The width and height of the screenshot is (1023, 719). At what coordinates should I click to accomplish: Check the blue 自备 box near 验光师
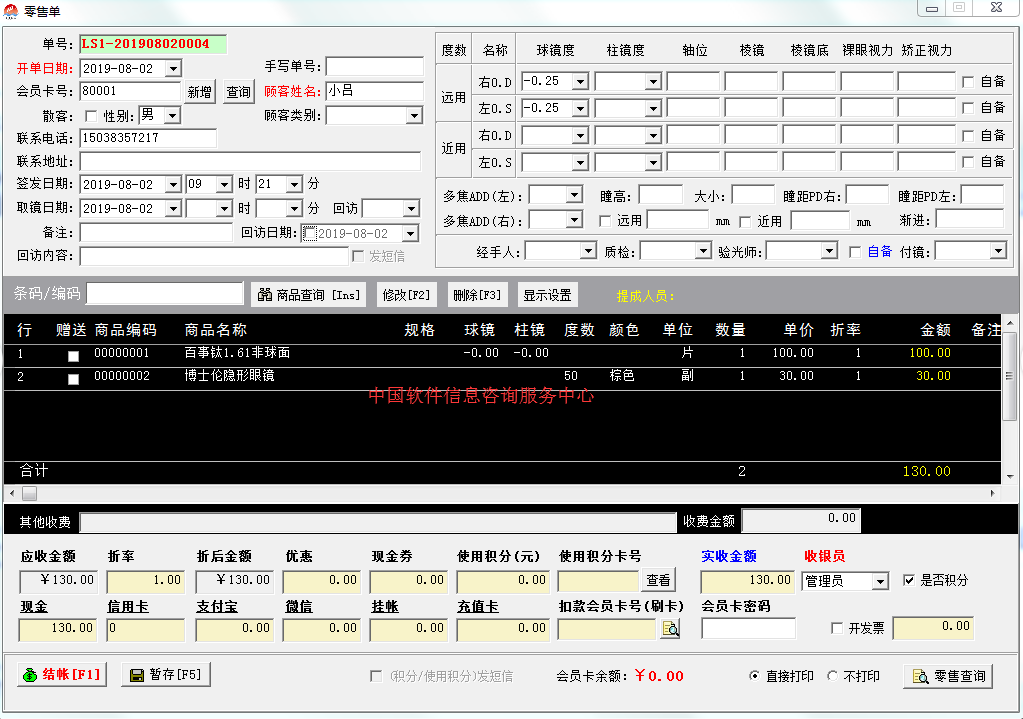(855, 252)
